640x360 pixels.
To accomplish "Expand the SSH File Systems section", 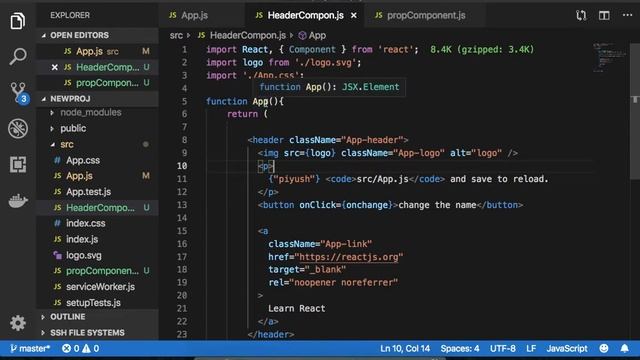I will pyautogui.click(x=97, y=333).
